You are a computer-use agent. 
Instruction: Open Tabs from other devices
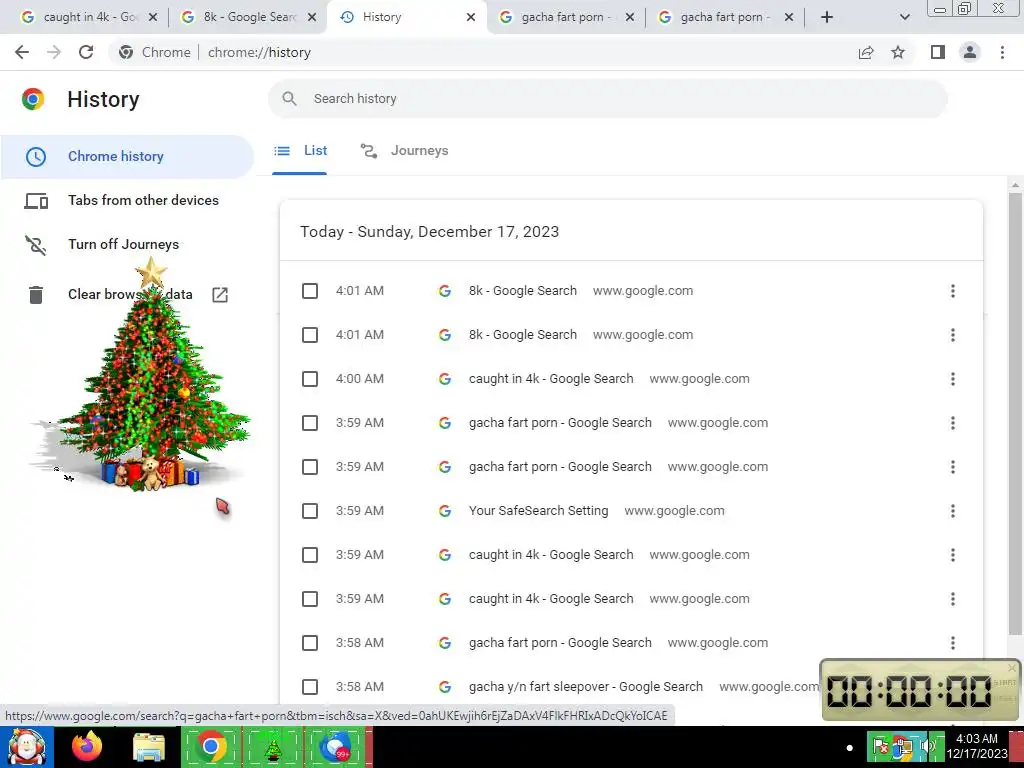[x=143, y=200]
